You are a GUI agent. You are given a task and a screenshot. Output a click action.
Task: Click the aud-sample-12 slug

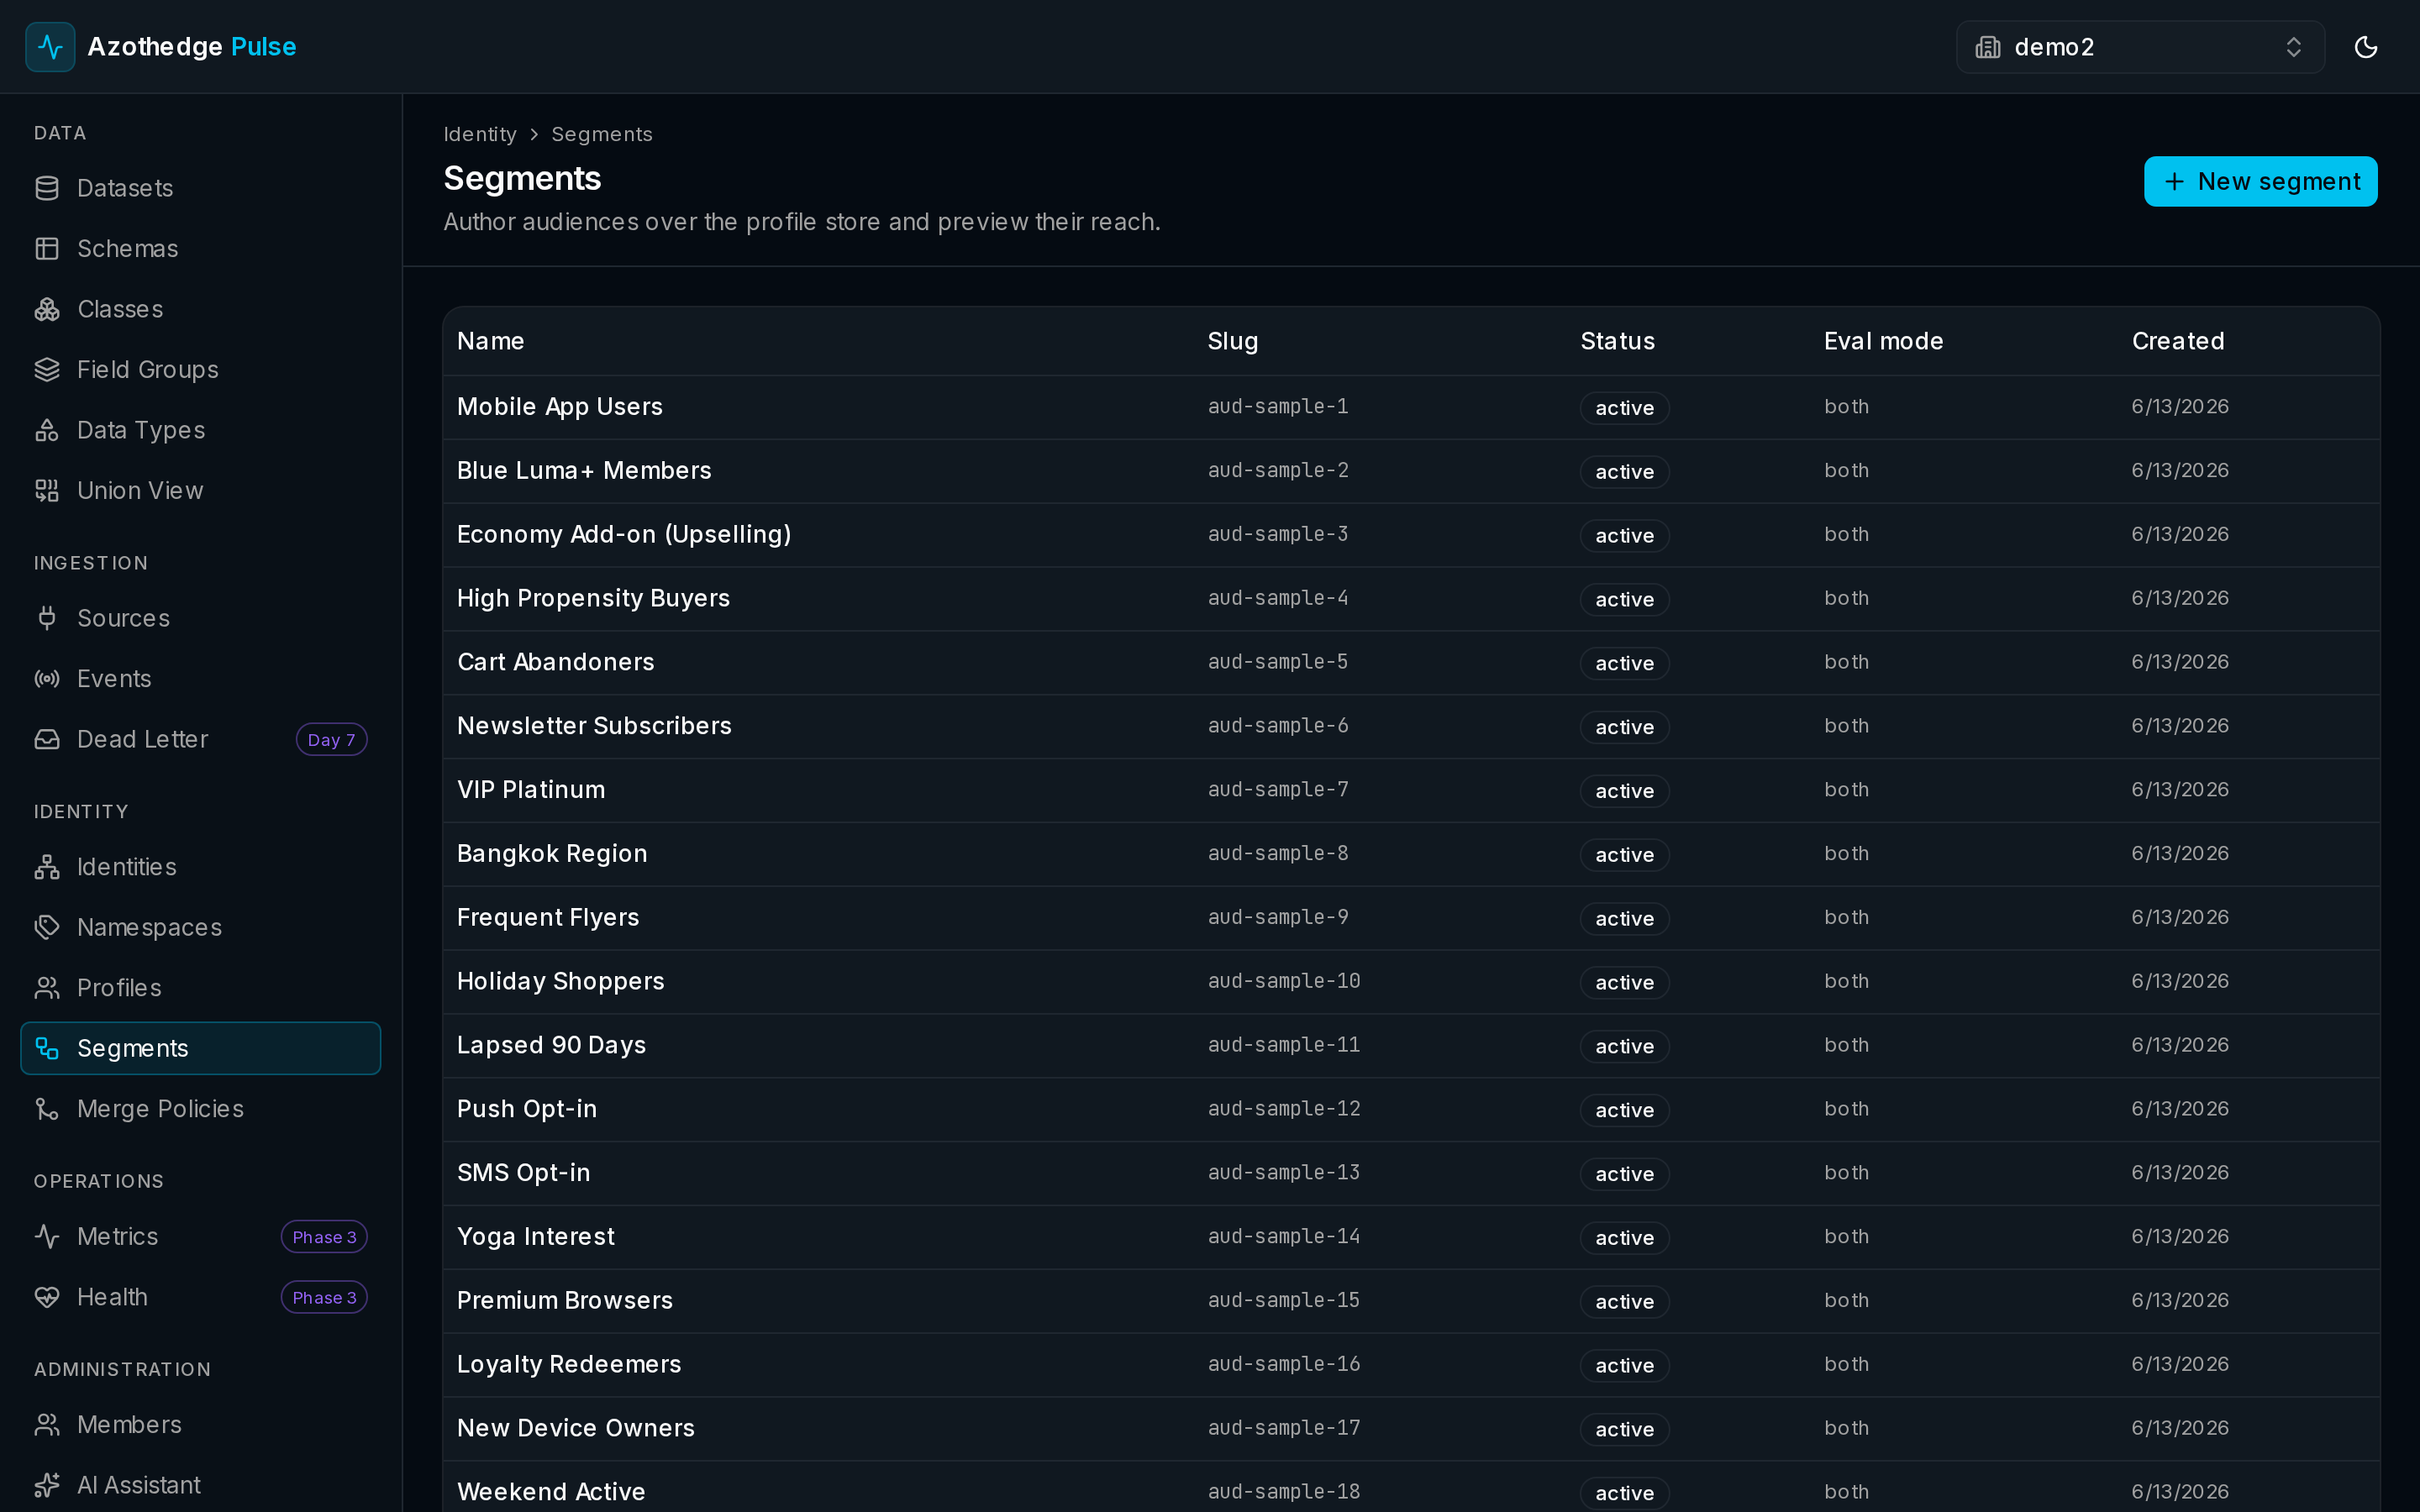click(1284, 1109)
